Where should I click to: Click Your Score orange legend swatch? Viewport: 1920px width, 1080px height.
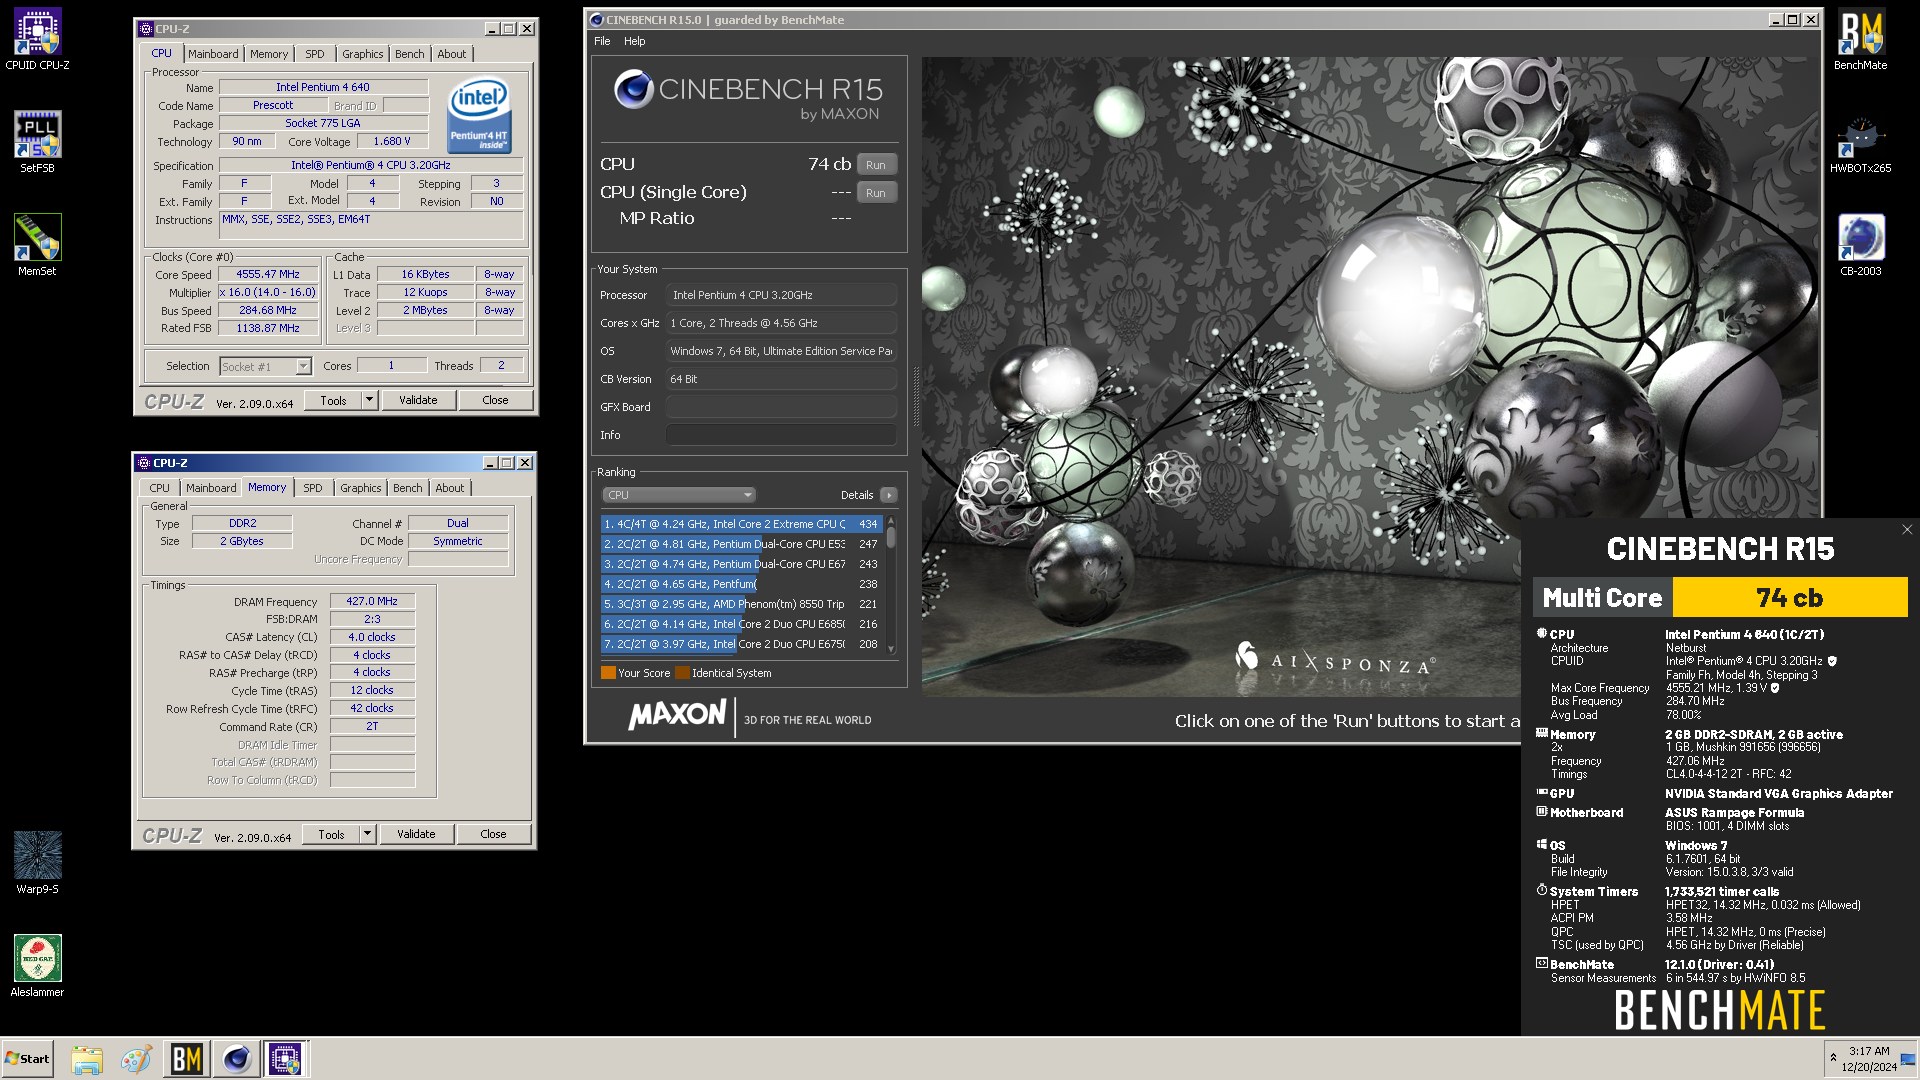point(608,673)
